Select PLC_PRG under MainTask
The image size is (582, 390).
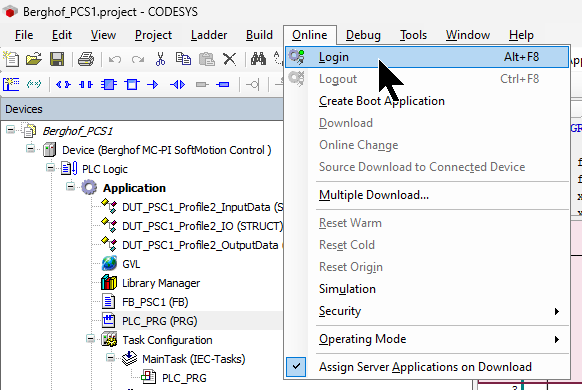184,378
